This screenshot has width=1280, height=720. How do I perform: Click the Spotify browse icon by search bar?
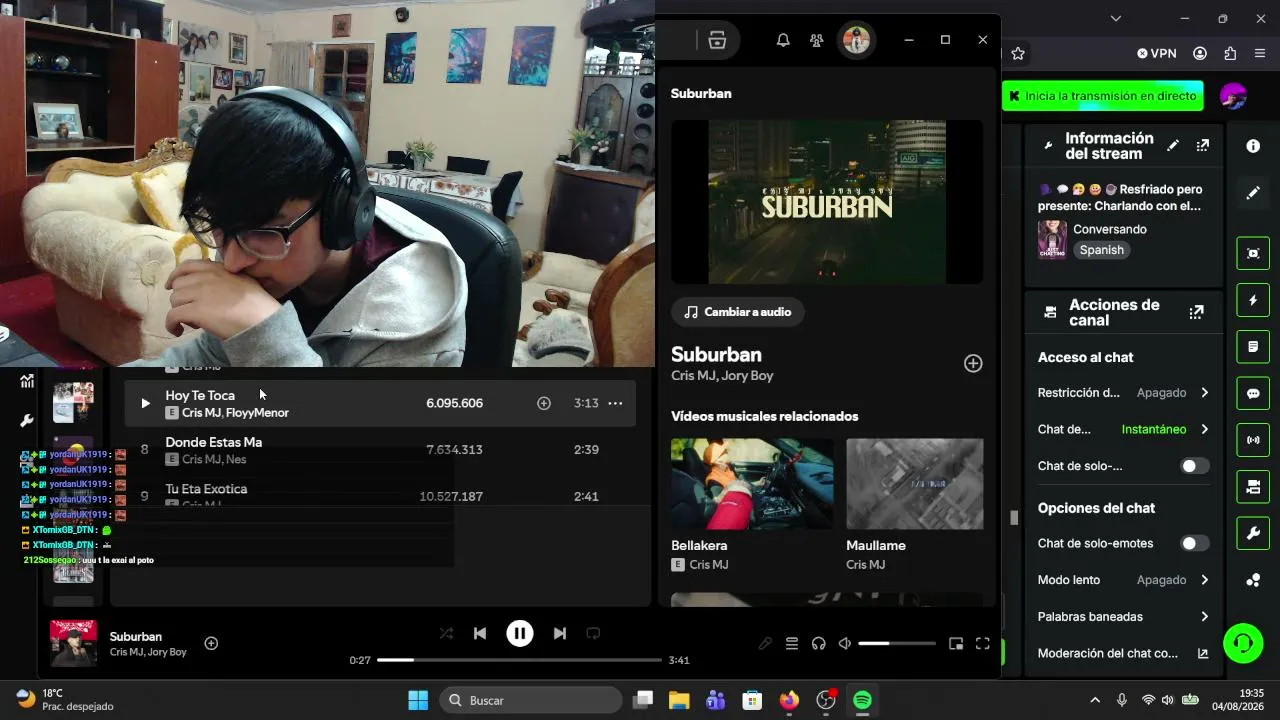(717, 40)
